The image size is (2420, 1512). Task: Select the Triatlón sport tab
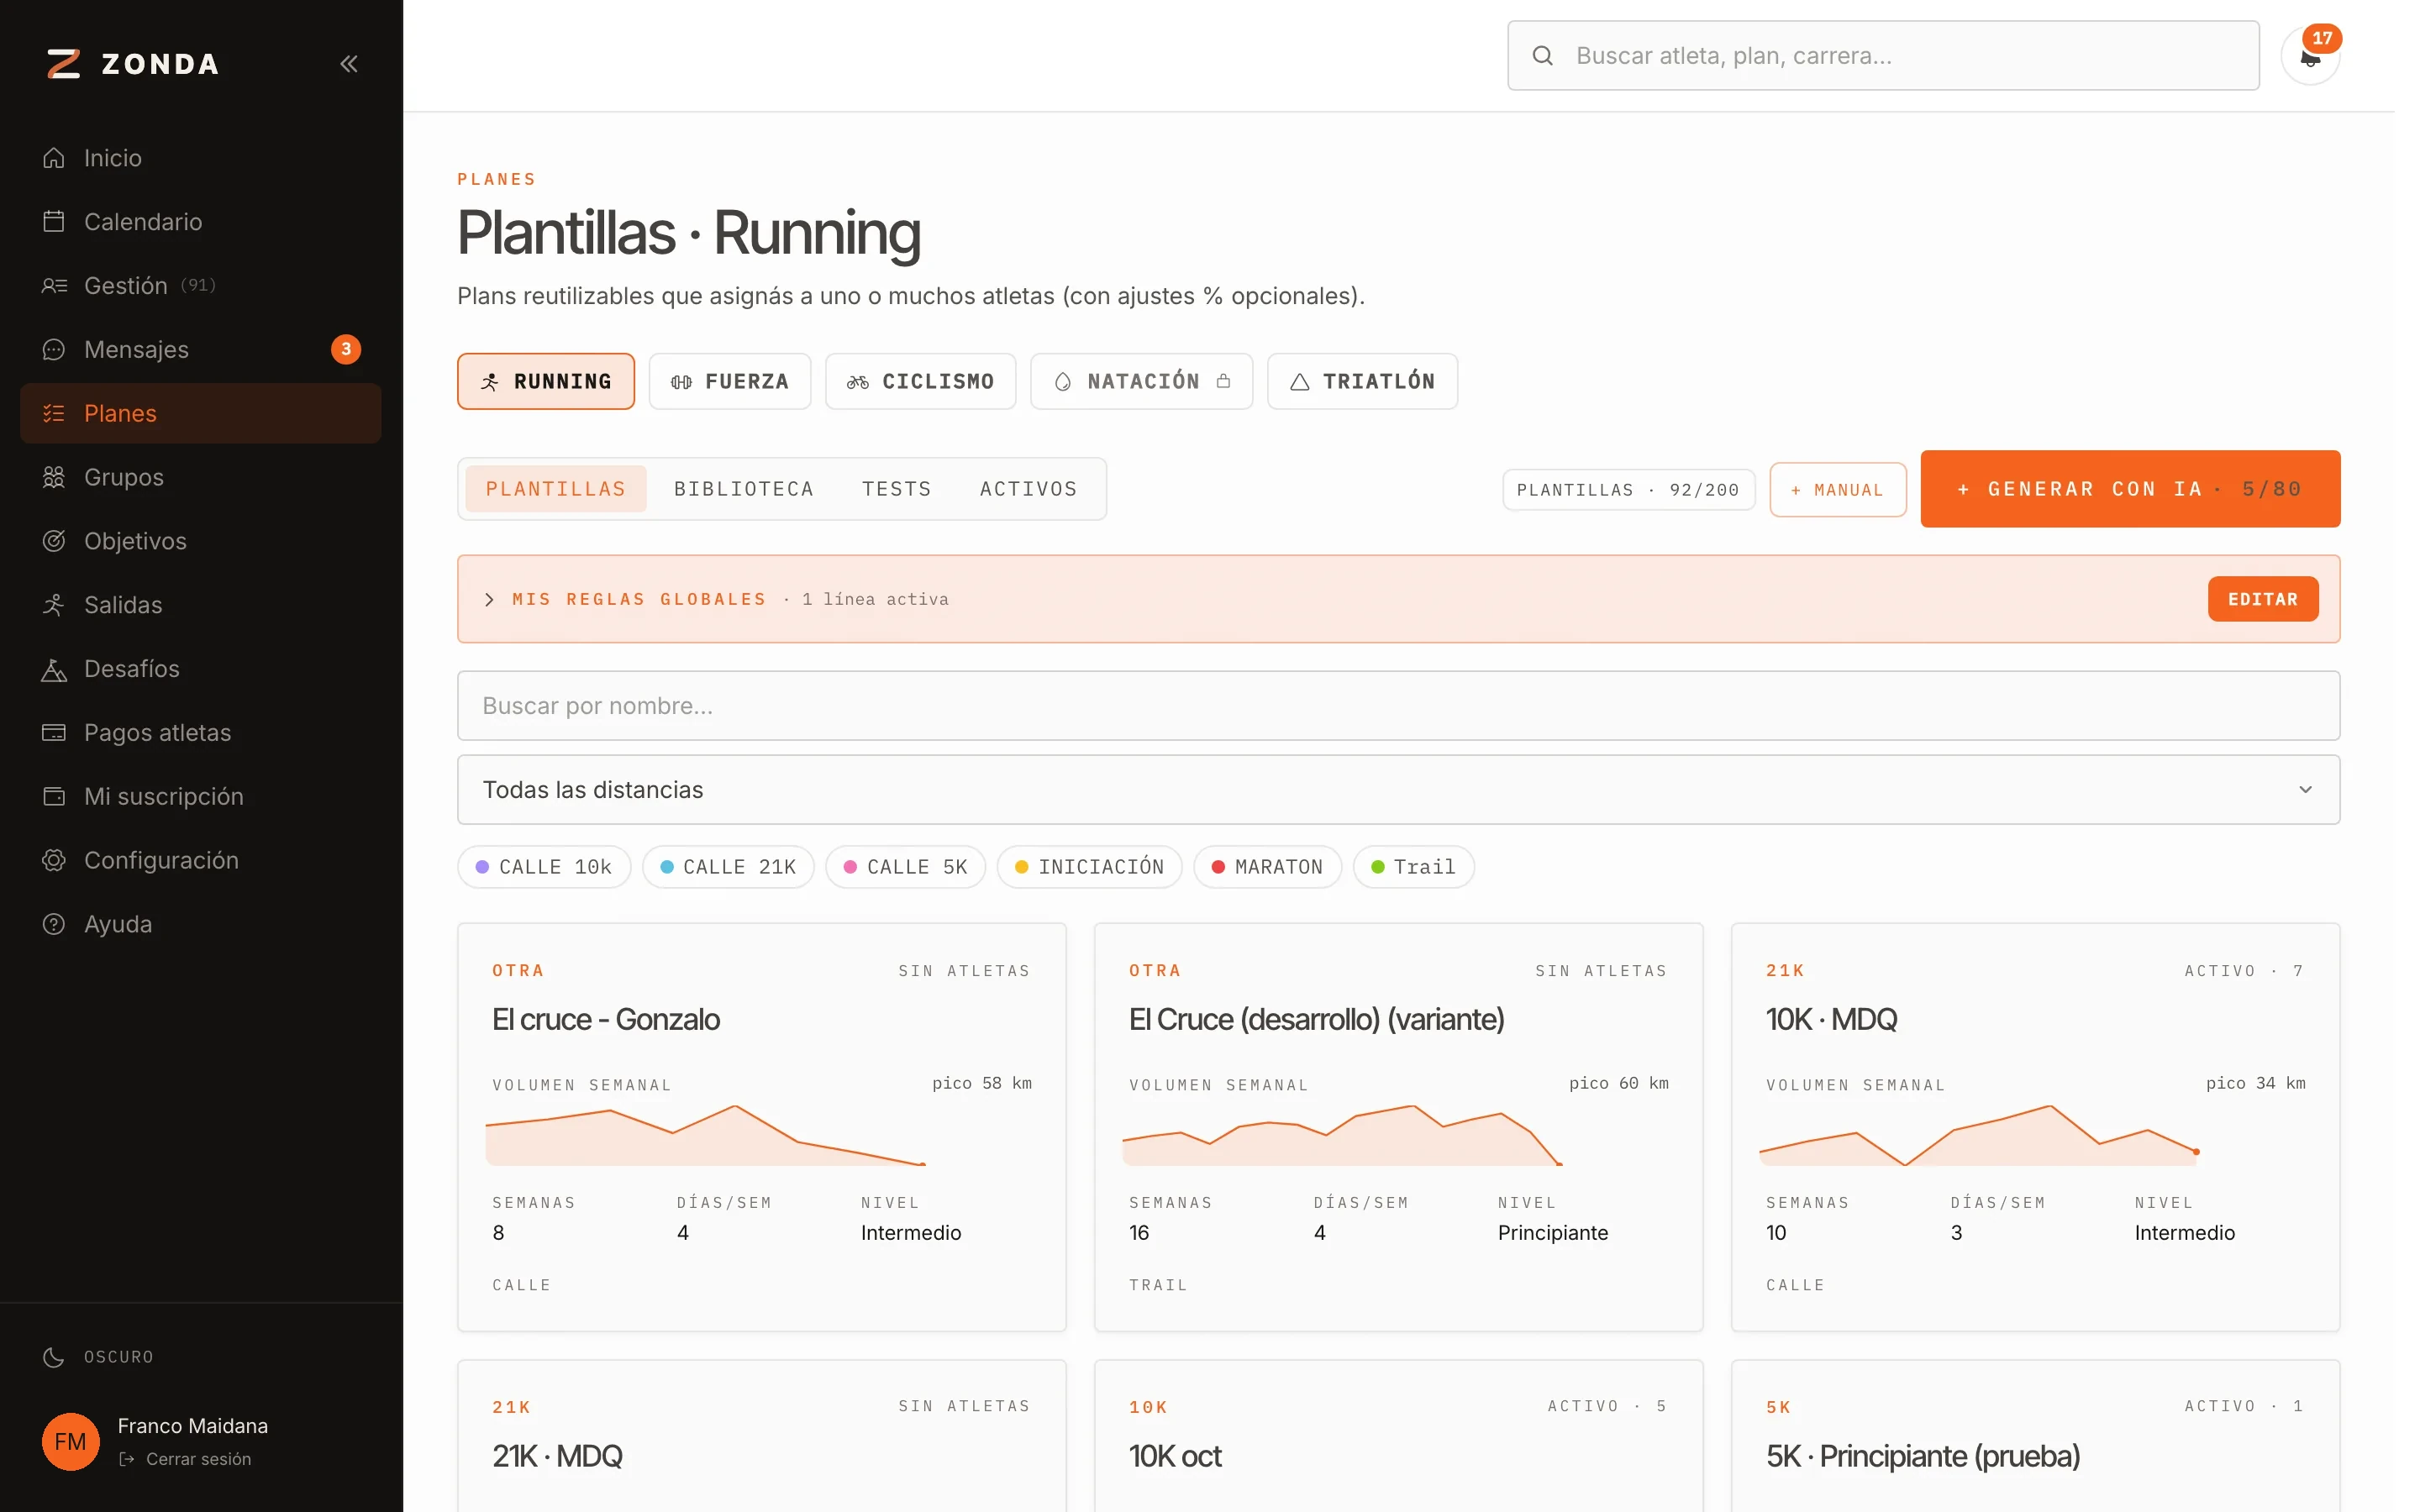click(1362, 381)
